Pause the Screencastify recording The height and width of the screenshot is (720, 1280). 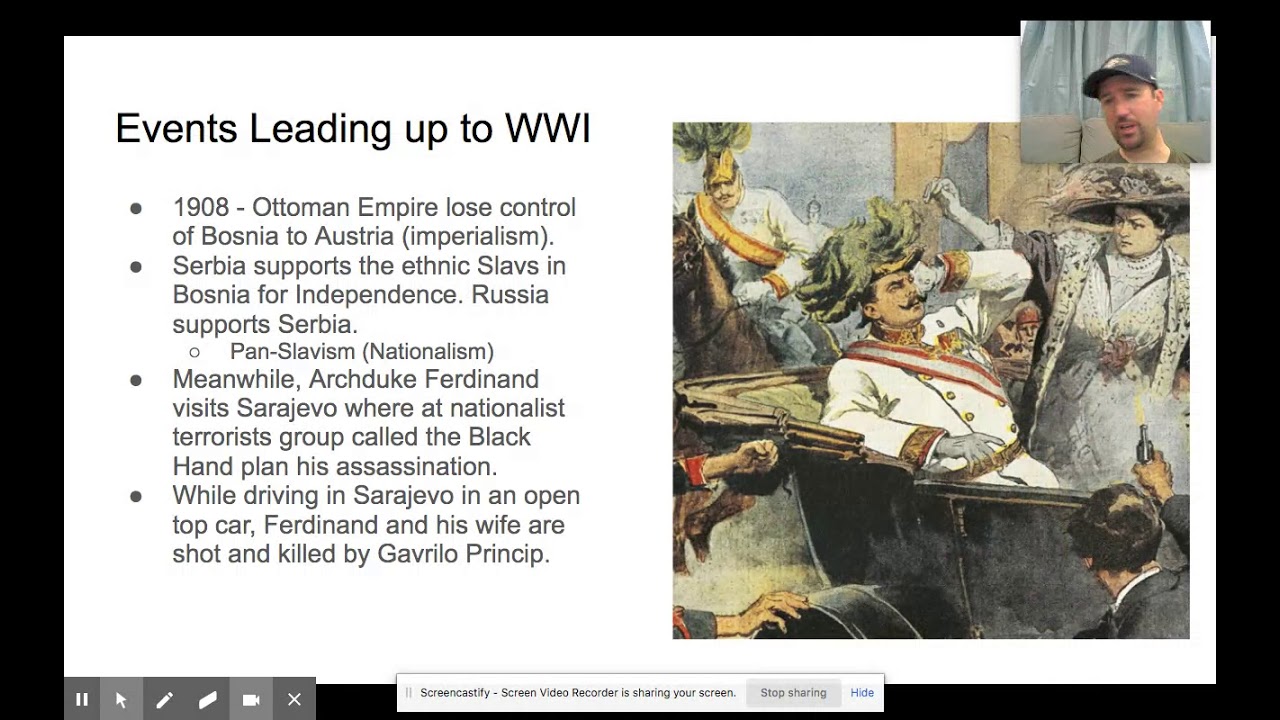[82, 700]
